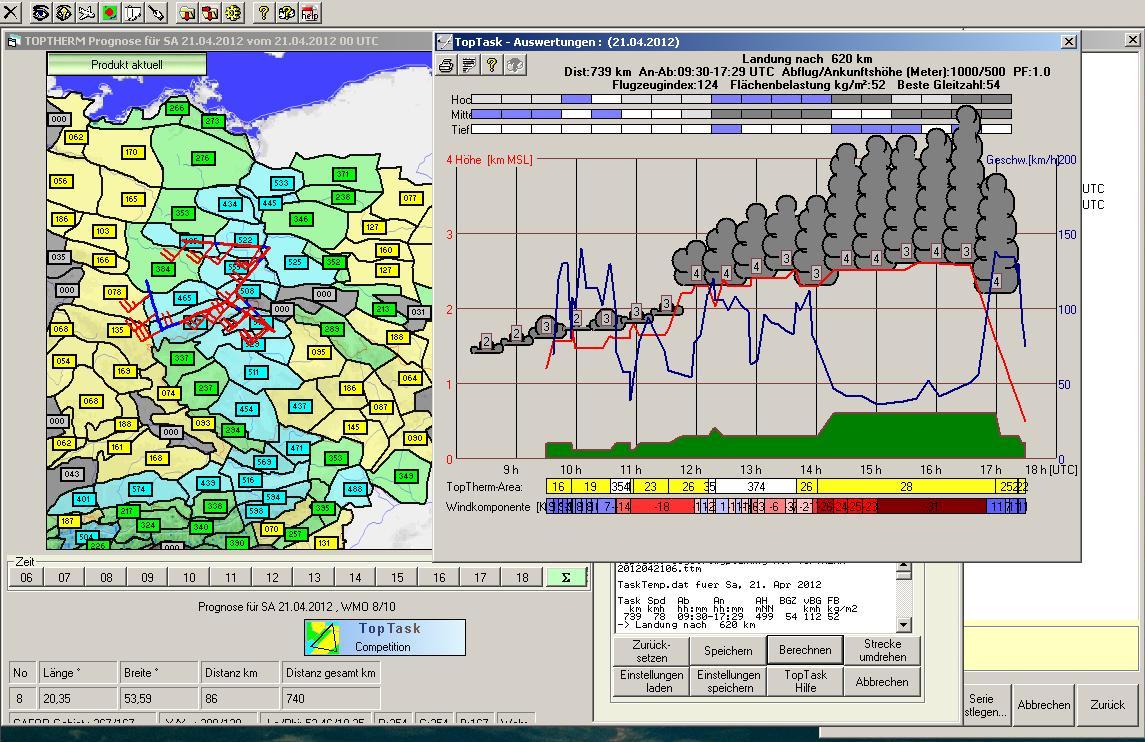
Task: Close the TopTask Auswertungen window
Action: point(1068,41)
